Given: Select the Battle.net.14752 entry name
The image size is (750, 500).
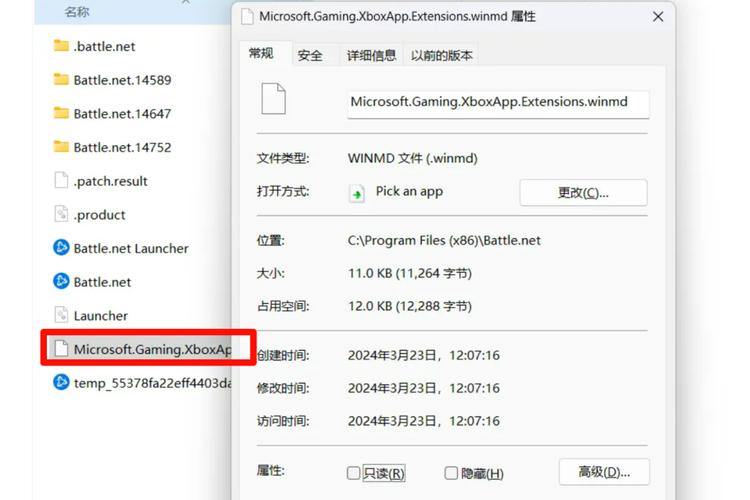Looking at the screenshot, I should click(122, 147).
